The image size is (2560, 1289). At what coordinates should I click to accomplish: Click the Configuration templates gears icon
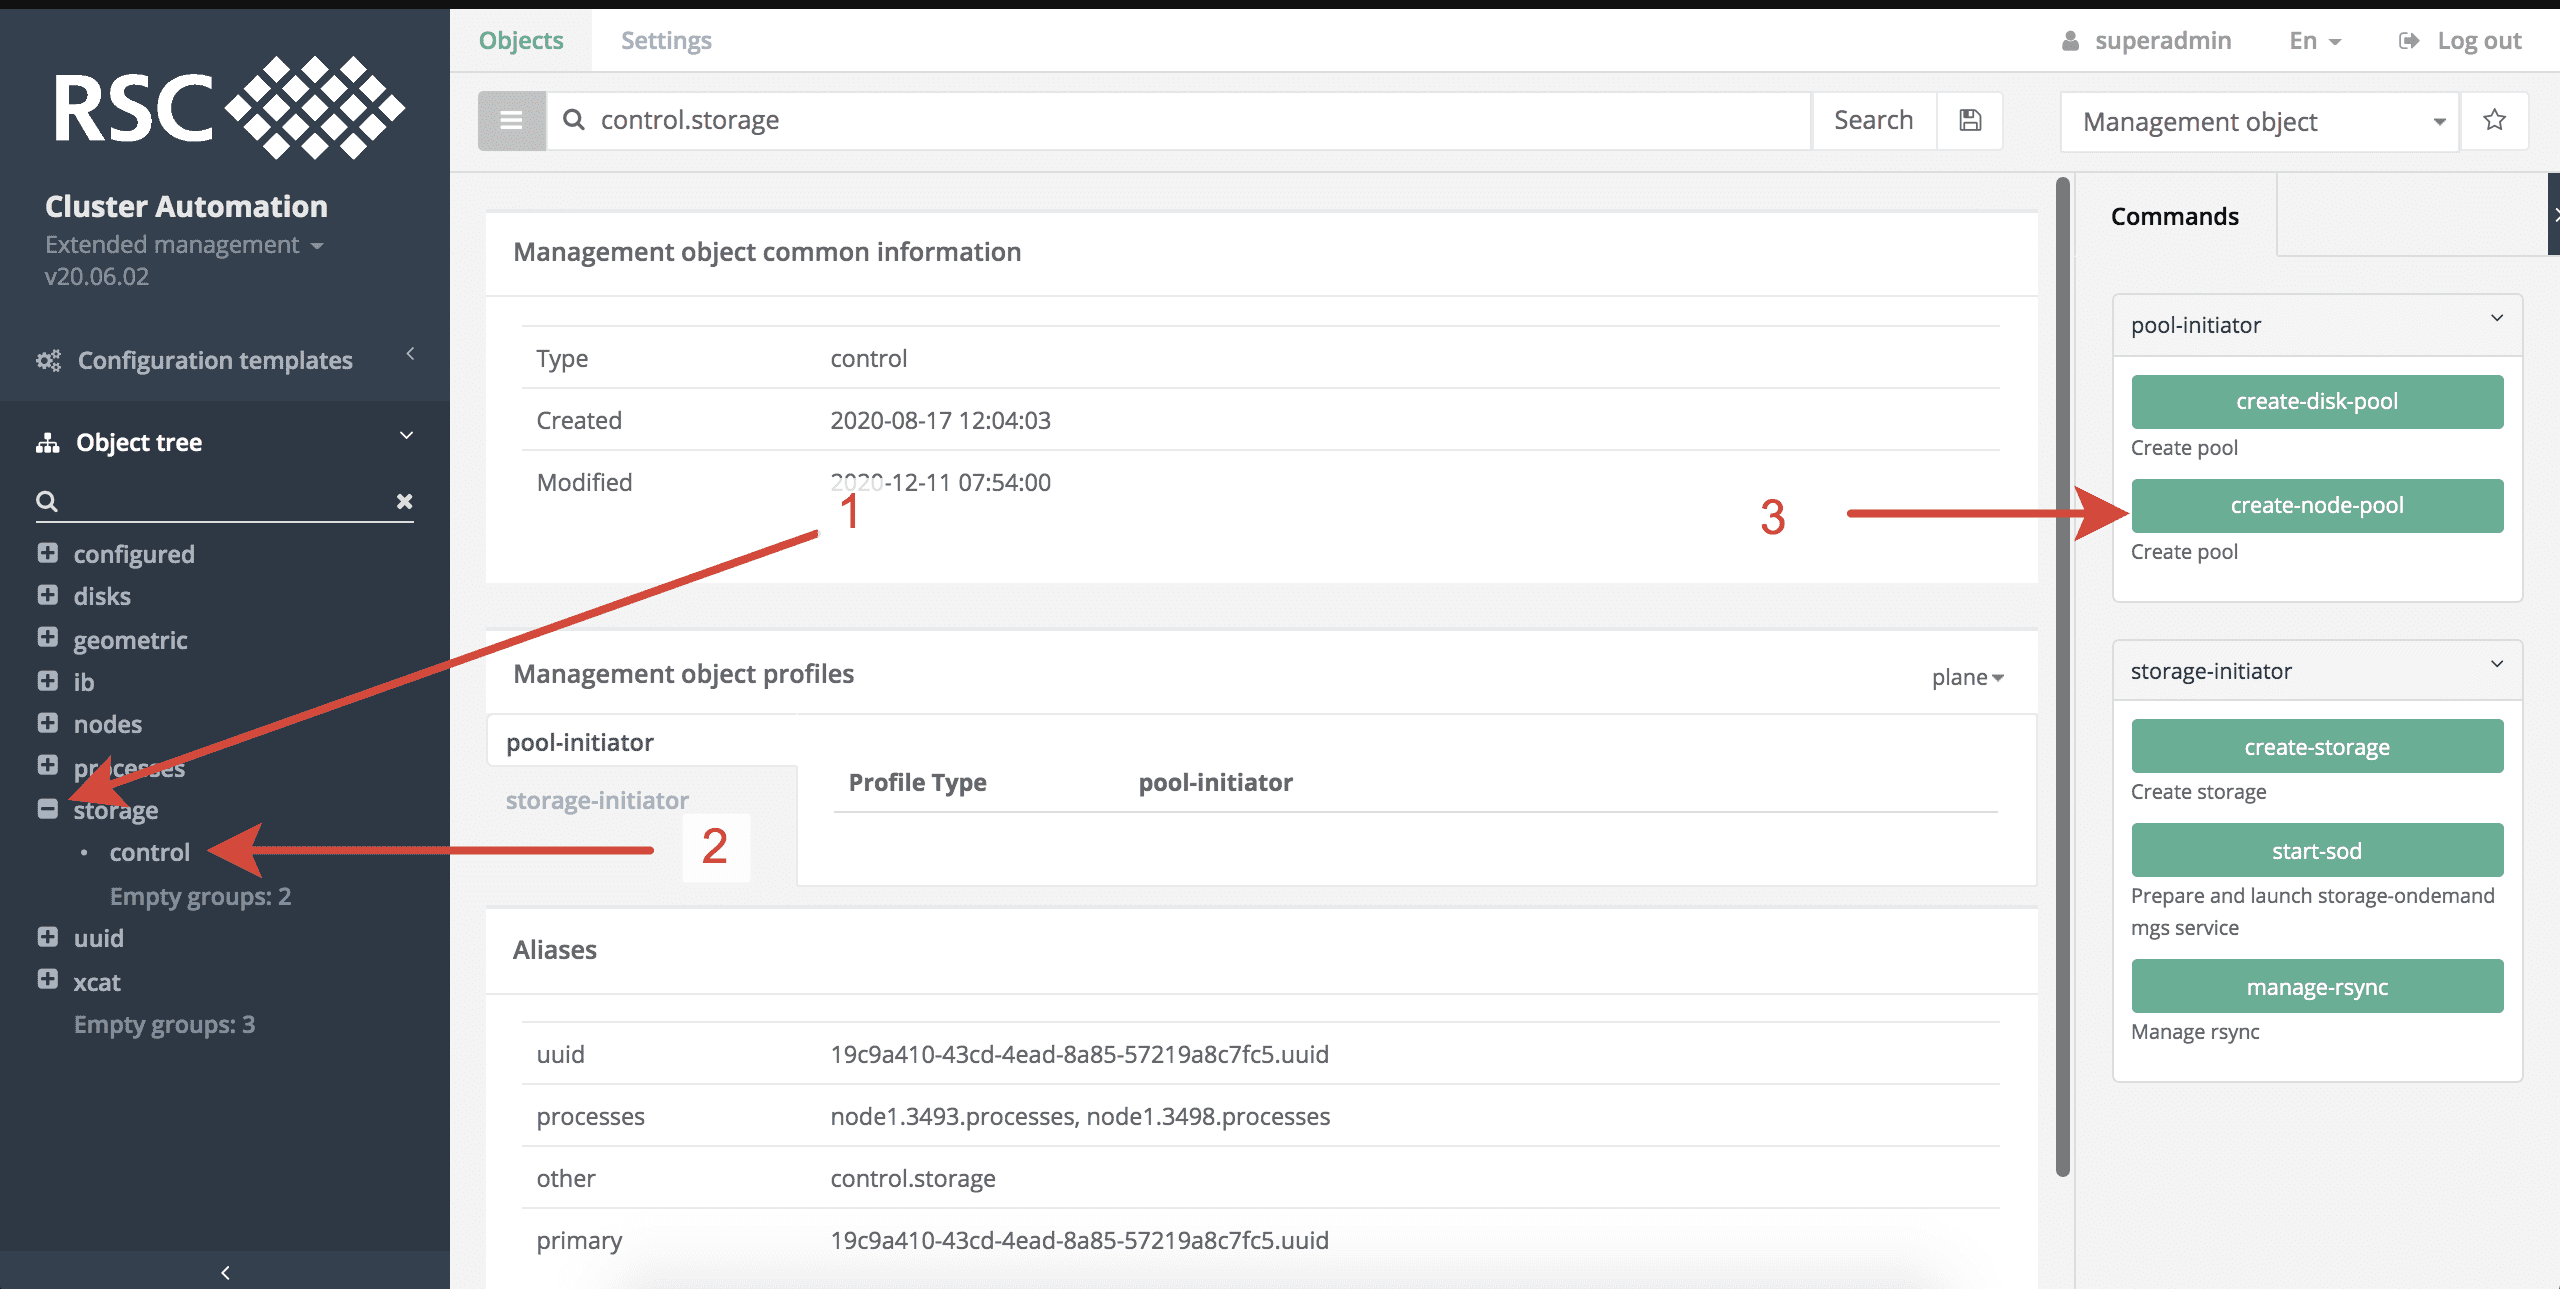[x=48, y=360]
